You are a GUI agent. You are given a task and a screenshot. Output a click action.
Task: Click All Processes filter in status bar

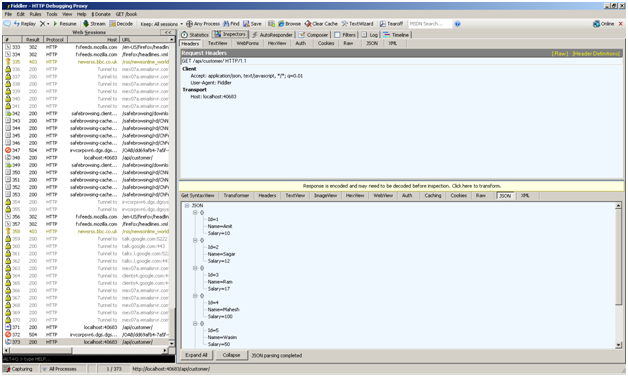(60, 369)
